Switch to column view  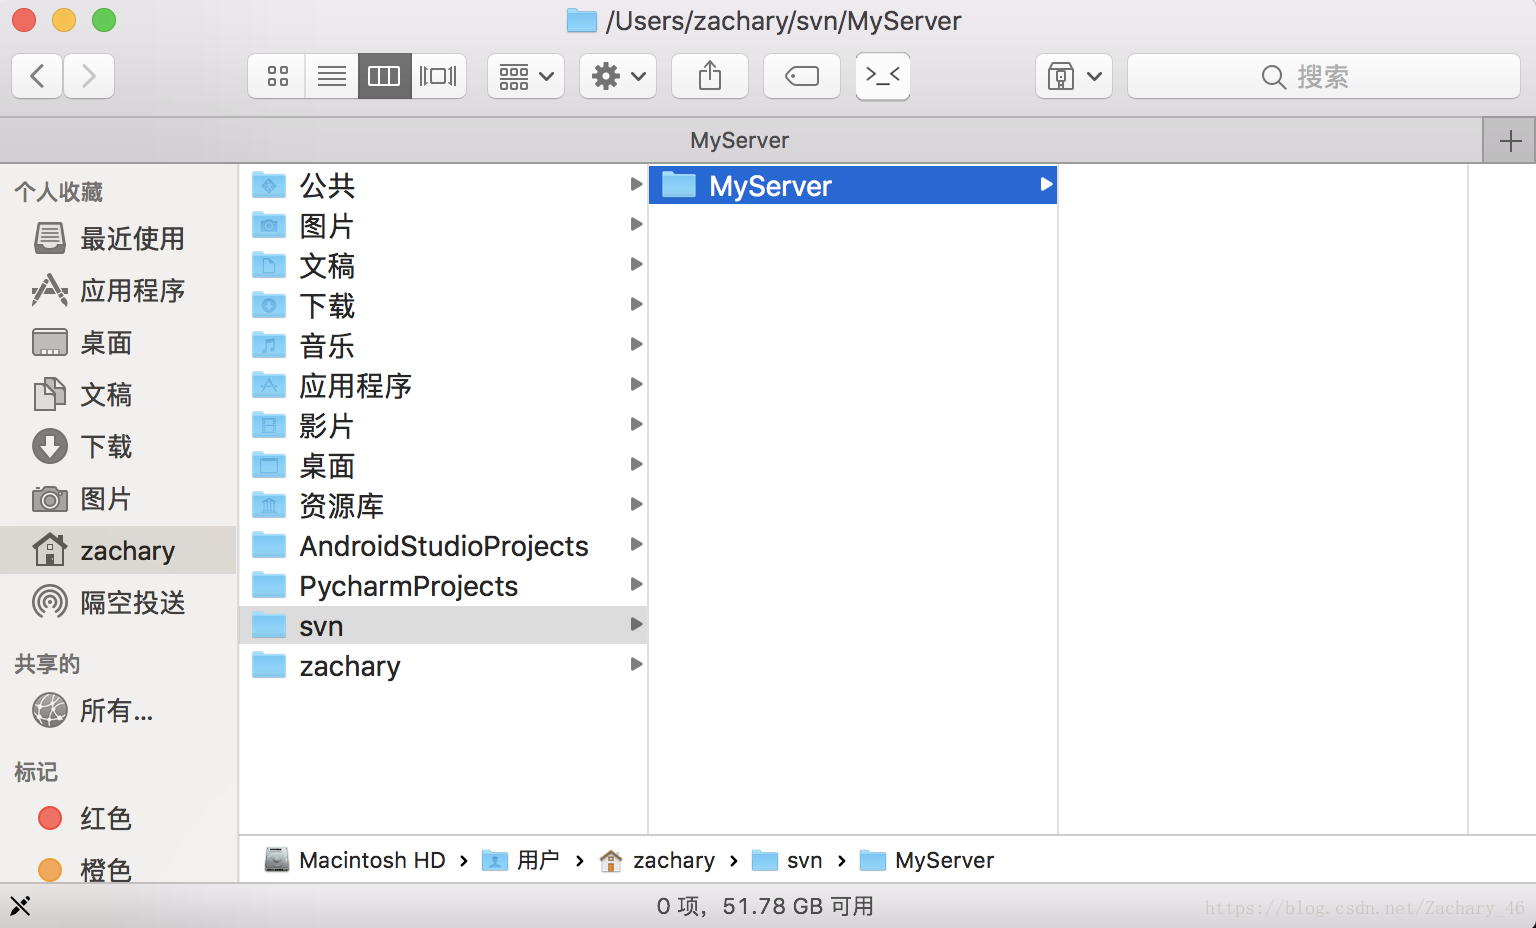pos(384,76)
